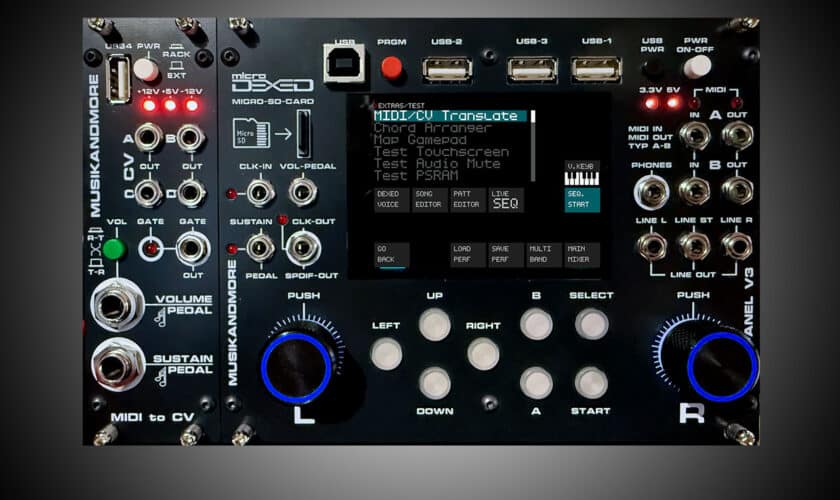Toggle the PWR ON-OFF switch
Image resolution: width=840 pixels, height=500 pixels.
coord(697,67)
